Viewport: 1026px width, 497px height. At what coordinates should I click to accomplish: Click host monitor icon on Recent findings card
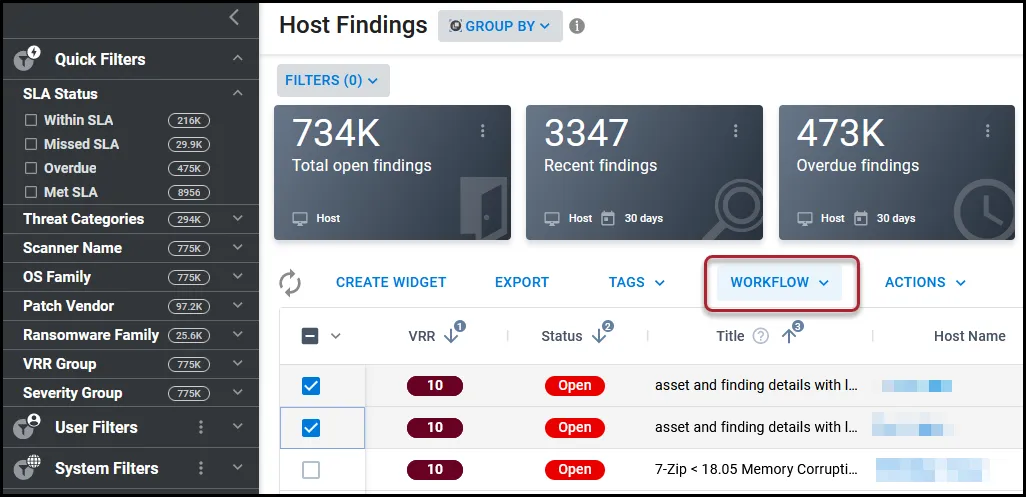tap(552, 218)
